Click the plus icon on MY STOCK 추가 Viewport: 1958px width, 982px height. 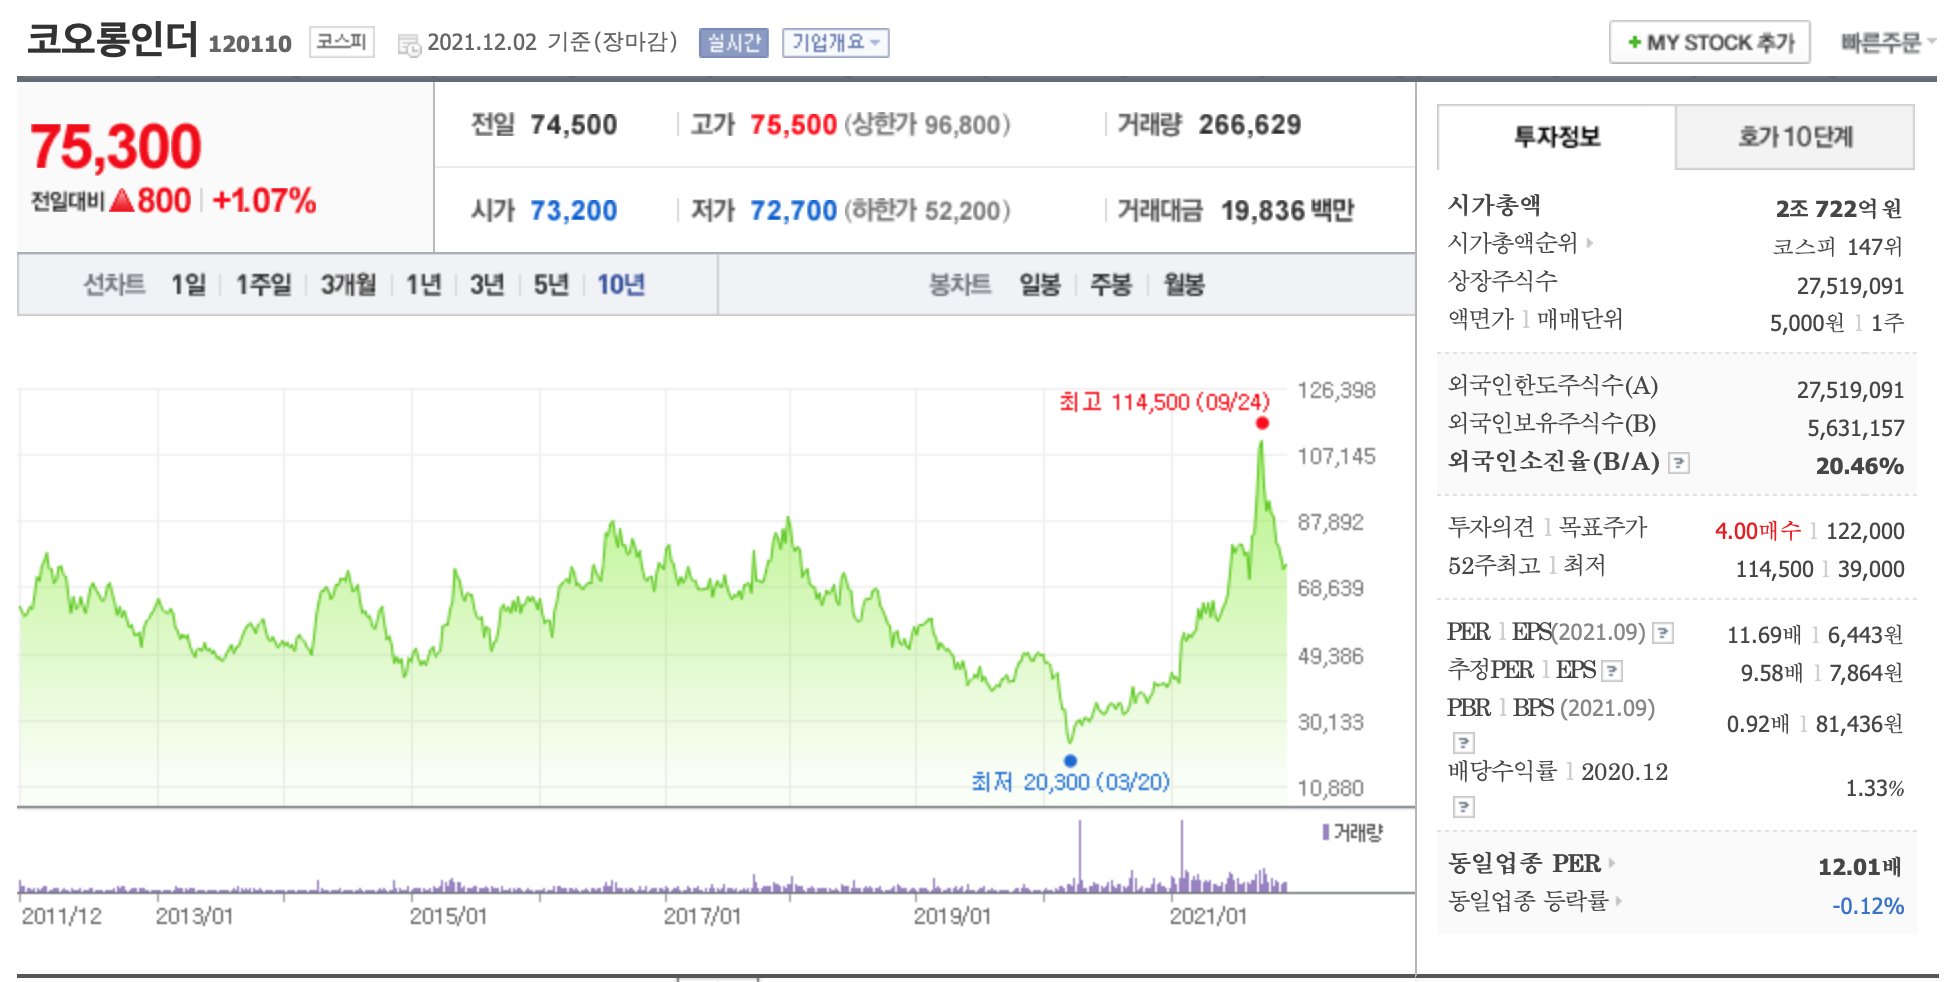tap(1634, 43)
